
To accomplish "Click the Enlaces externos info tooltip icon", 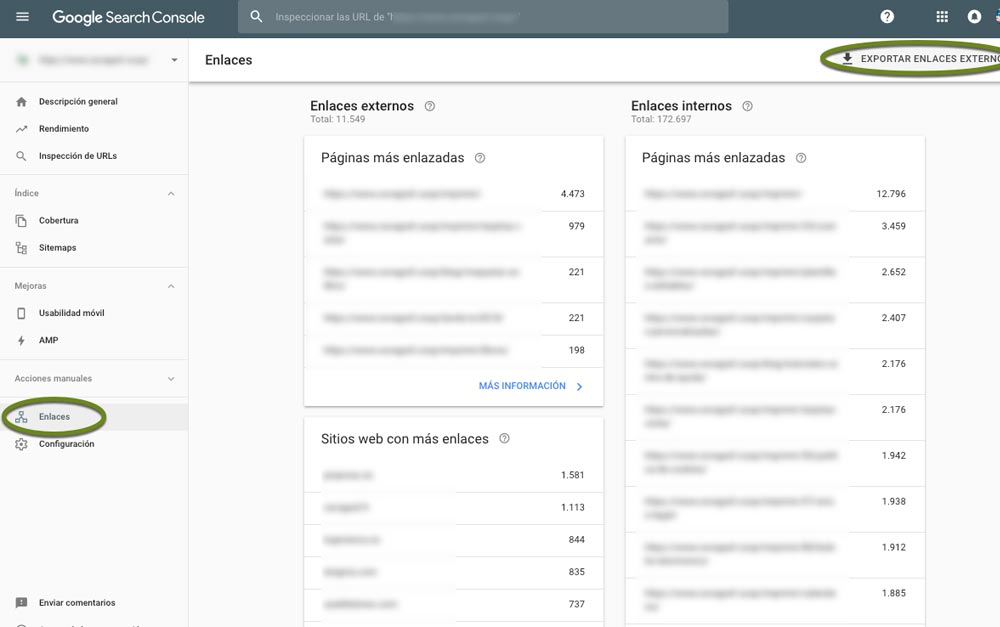I will [x=430, y=104].
